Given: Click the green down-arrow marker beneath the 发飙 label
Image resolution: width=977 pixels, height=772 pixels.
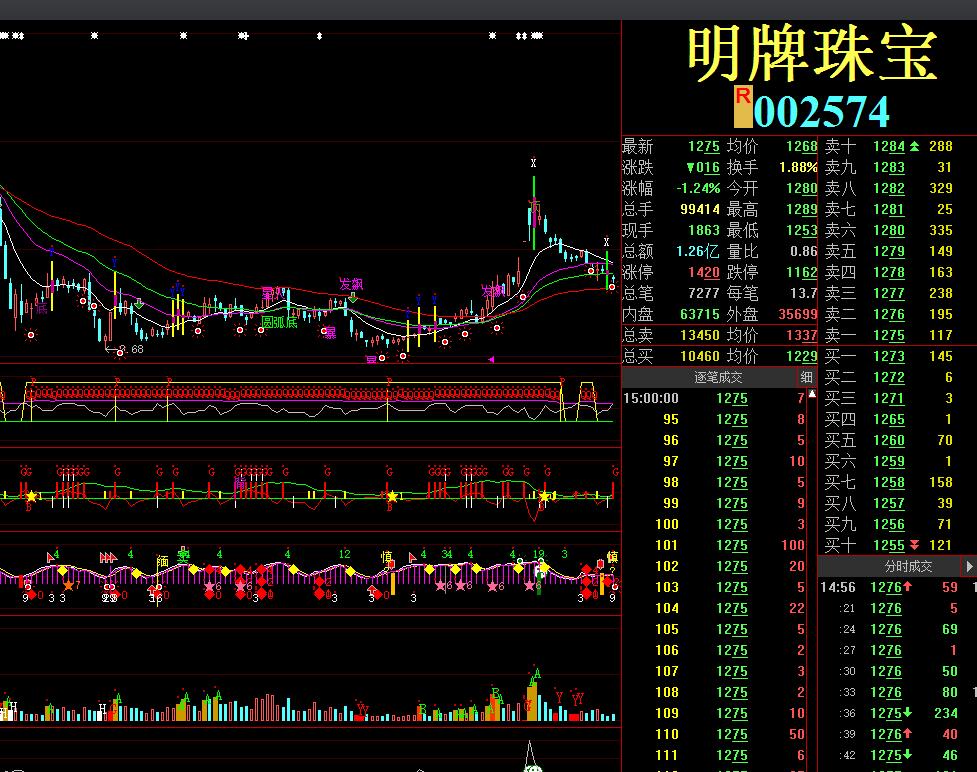Looking at the screenshot, I should (353, 298).
